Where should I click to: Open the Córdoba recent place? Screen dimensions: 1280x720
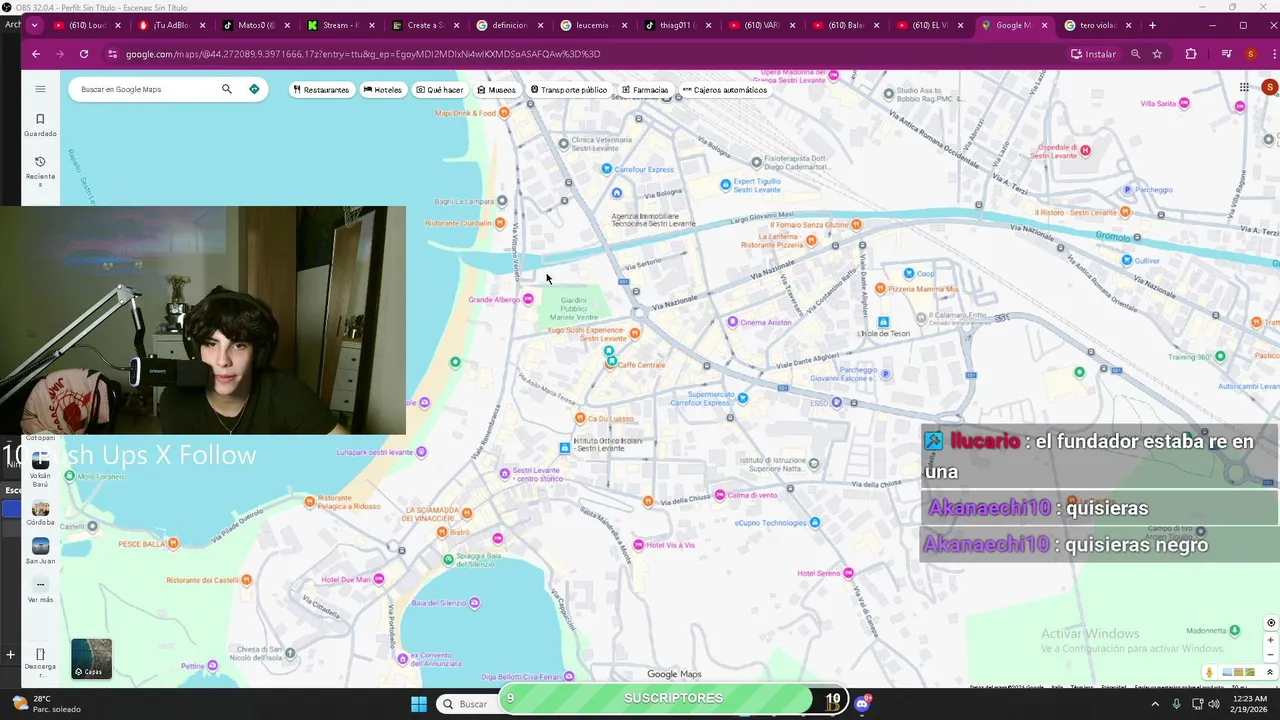(40, 513)
